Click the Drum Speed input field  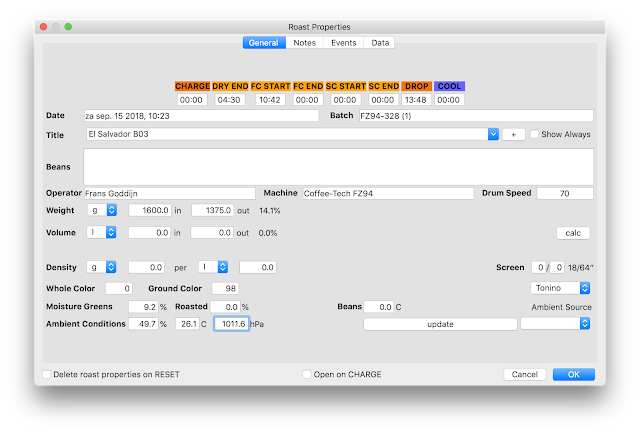564,193
